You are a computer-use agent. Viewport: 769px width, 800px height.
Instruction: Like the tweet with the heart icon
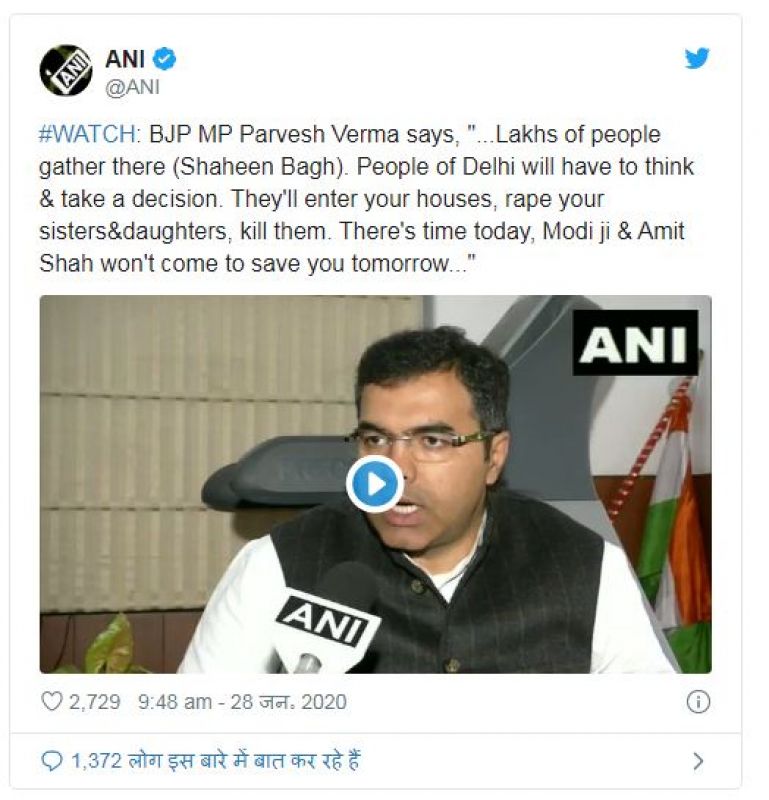(x=52, y=702)
